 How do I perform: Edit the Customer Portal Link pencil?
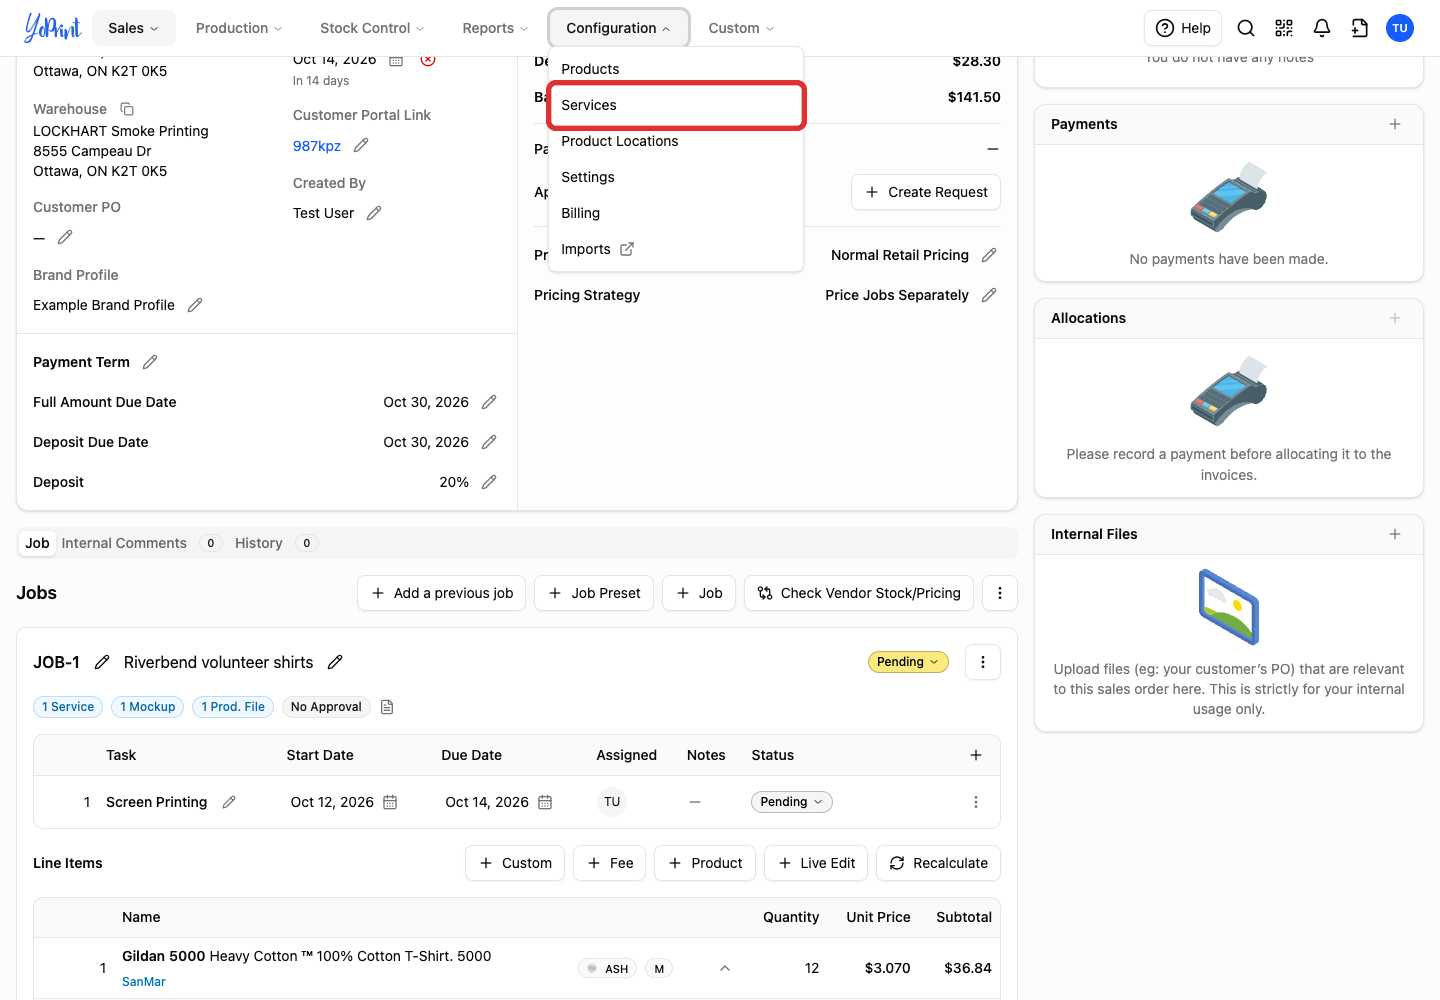pos(361,146)
